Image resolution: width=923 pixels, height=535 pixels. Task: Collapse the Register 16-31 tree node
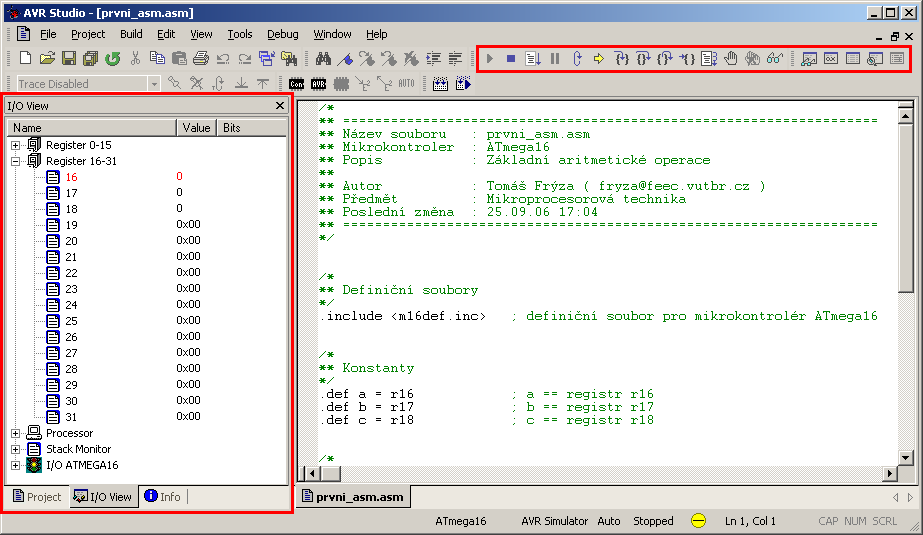(15, 161)
